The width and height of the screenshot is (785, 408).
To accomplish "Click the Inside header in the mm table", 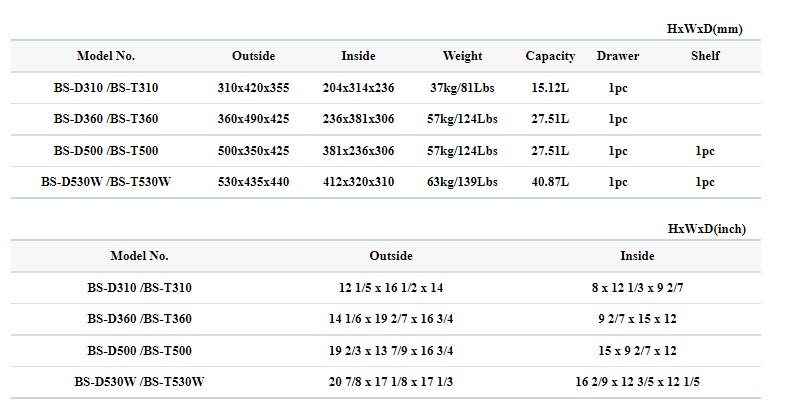I will coord(358,56).
